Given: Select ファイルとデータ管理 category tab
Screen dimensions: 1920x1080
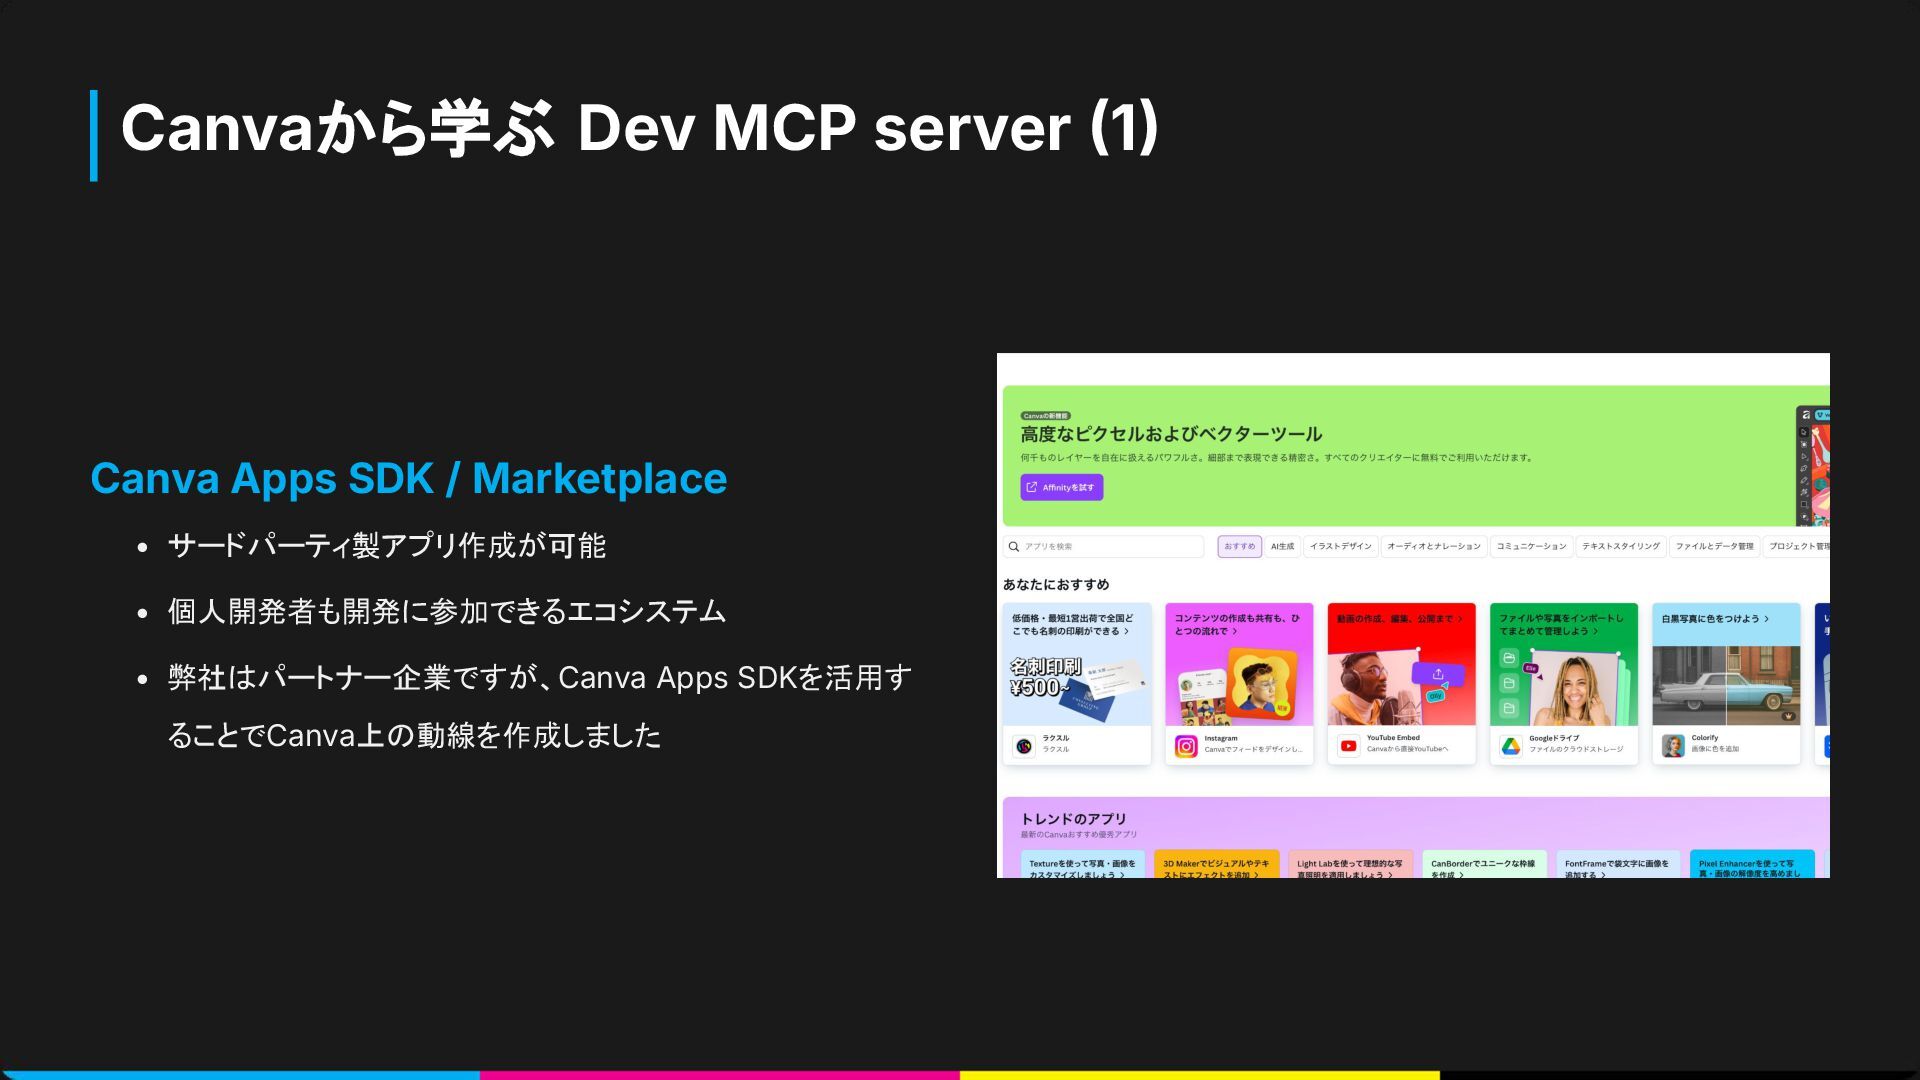Looking at the screenshot, I should coord(1714,547).
